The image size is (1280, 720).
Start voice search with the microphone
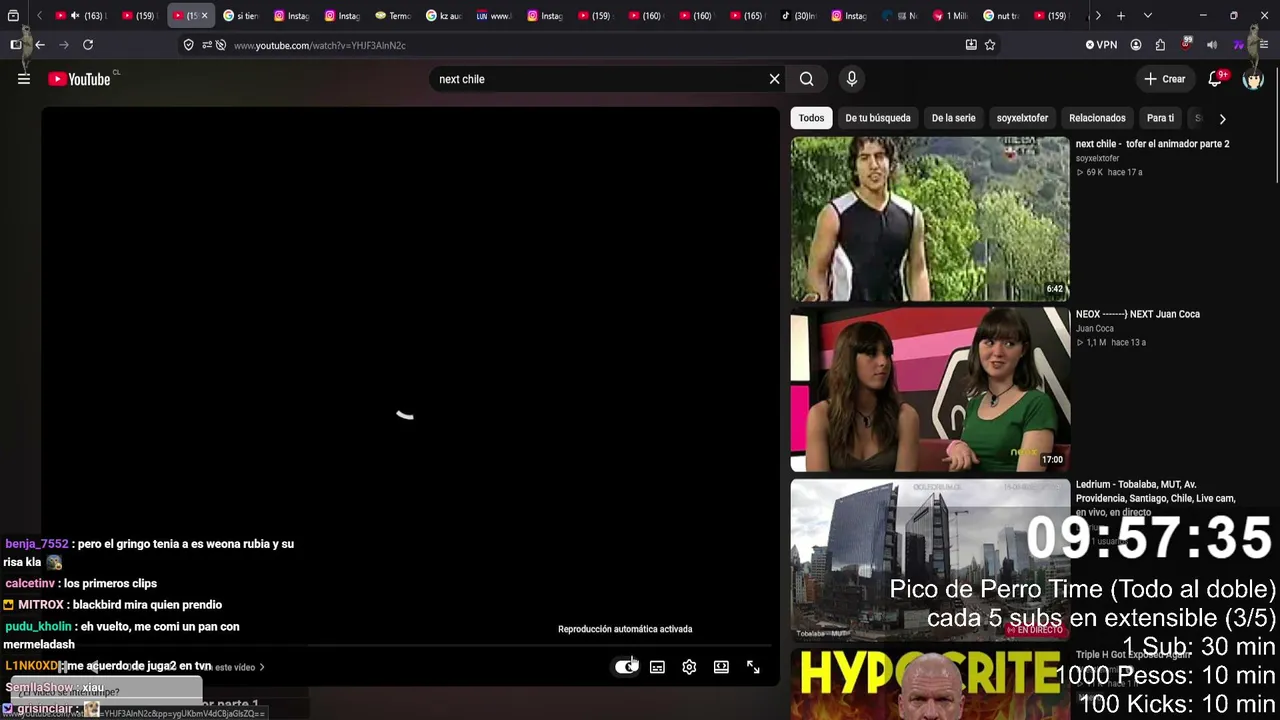pyautogui.click(x=852, y=79)
